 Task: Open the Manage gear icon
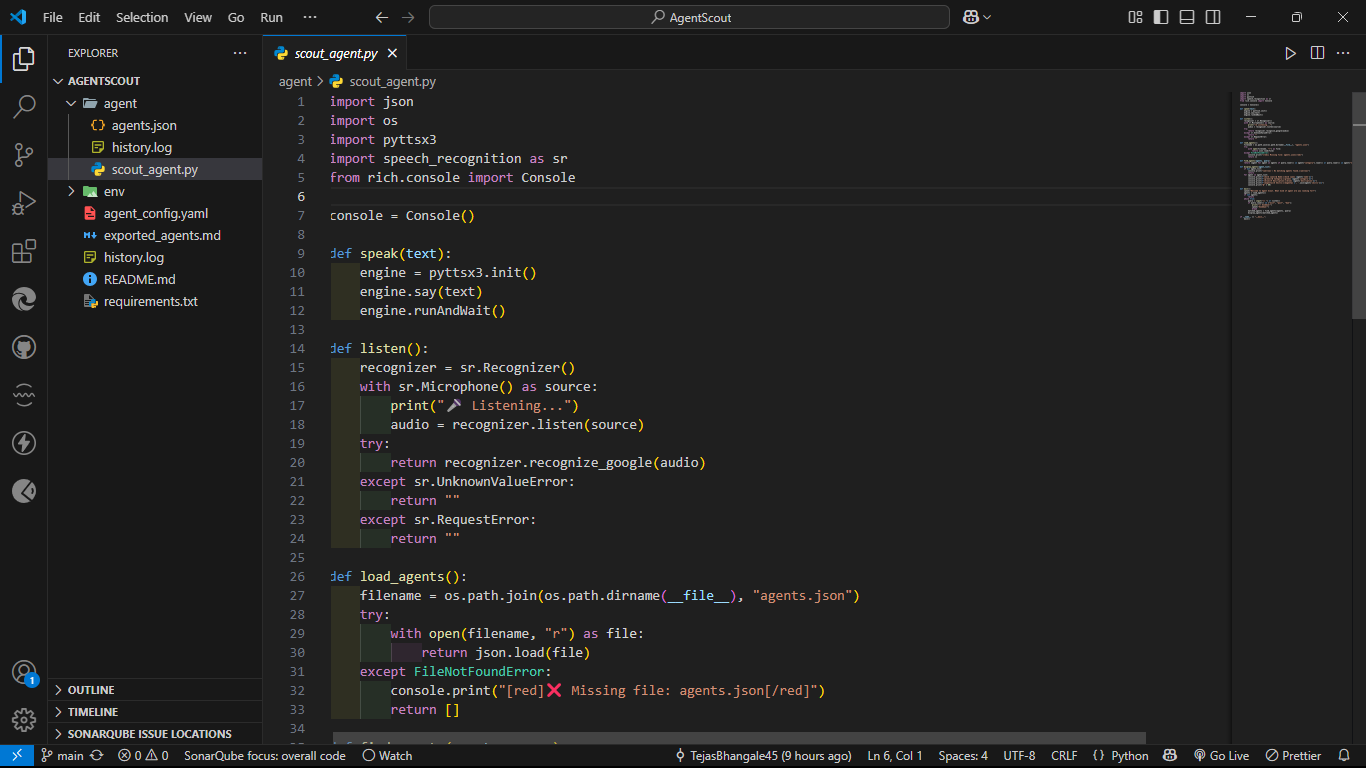pos(24,719)
